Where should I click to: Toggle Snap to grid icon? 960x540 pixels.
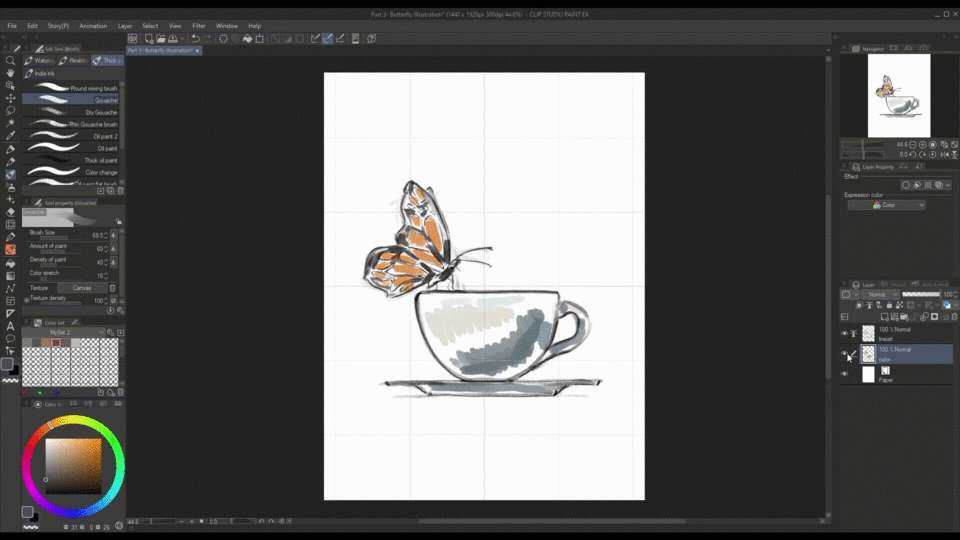(340, 39)
